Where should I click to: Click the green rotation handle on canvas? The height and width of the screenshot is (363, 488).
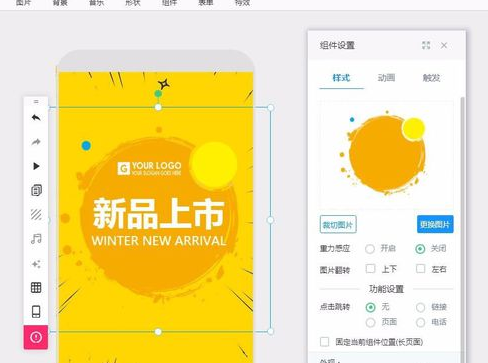point(158,94)
